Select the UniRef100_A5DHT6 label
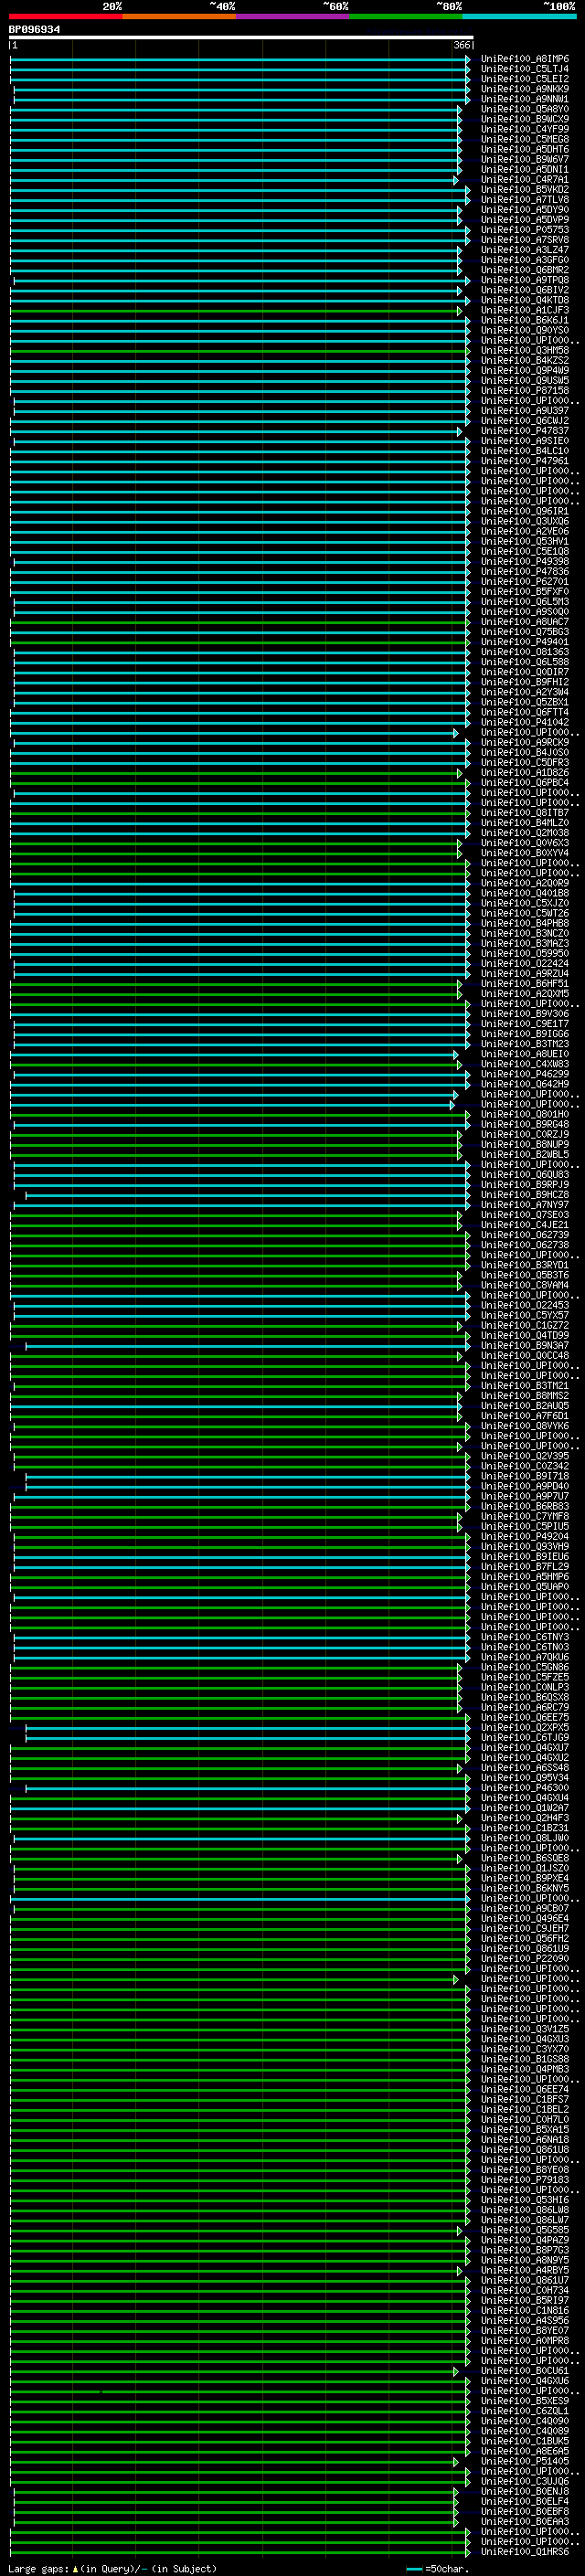This screenshot has width=585, height=2576. click(x=525, y=149)
